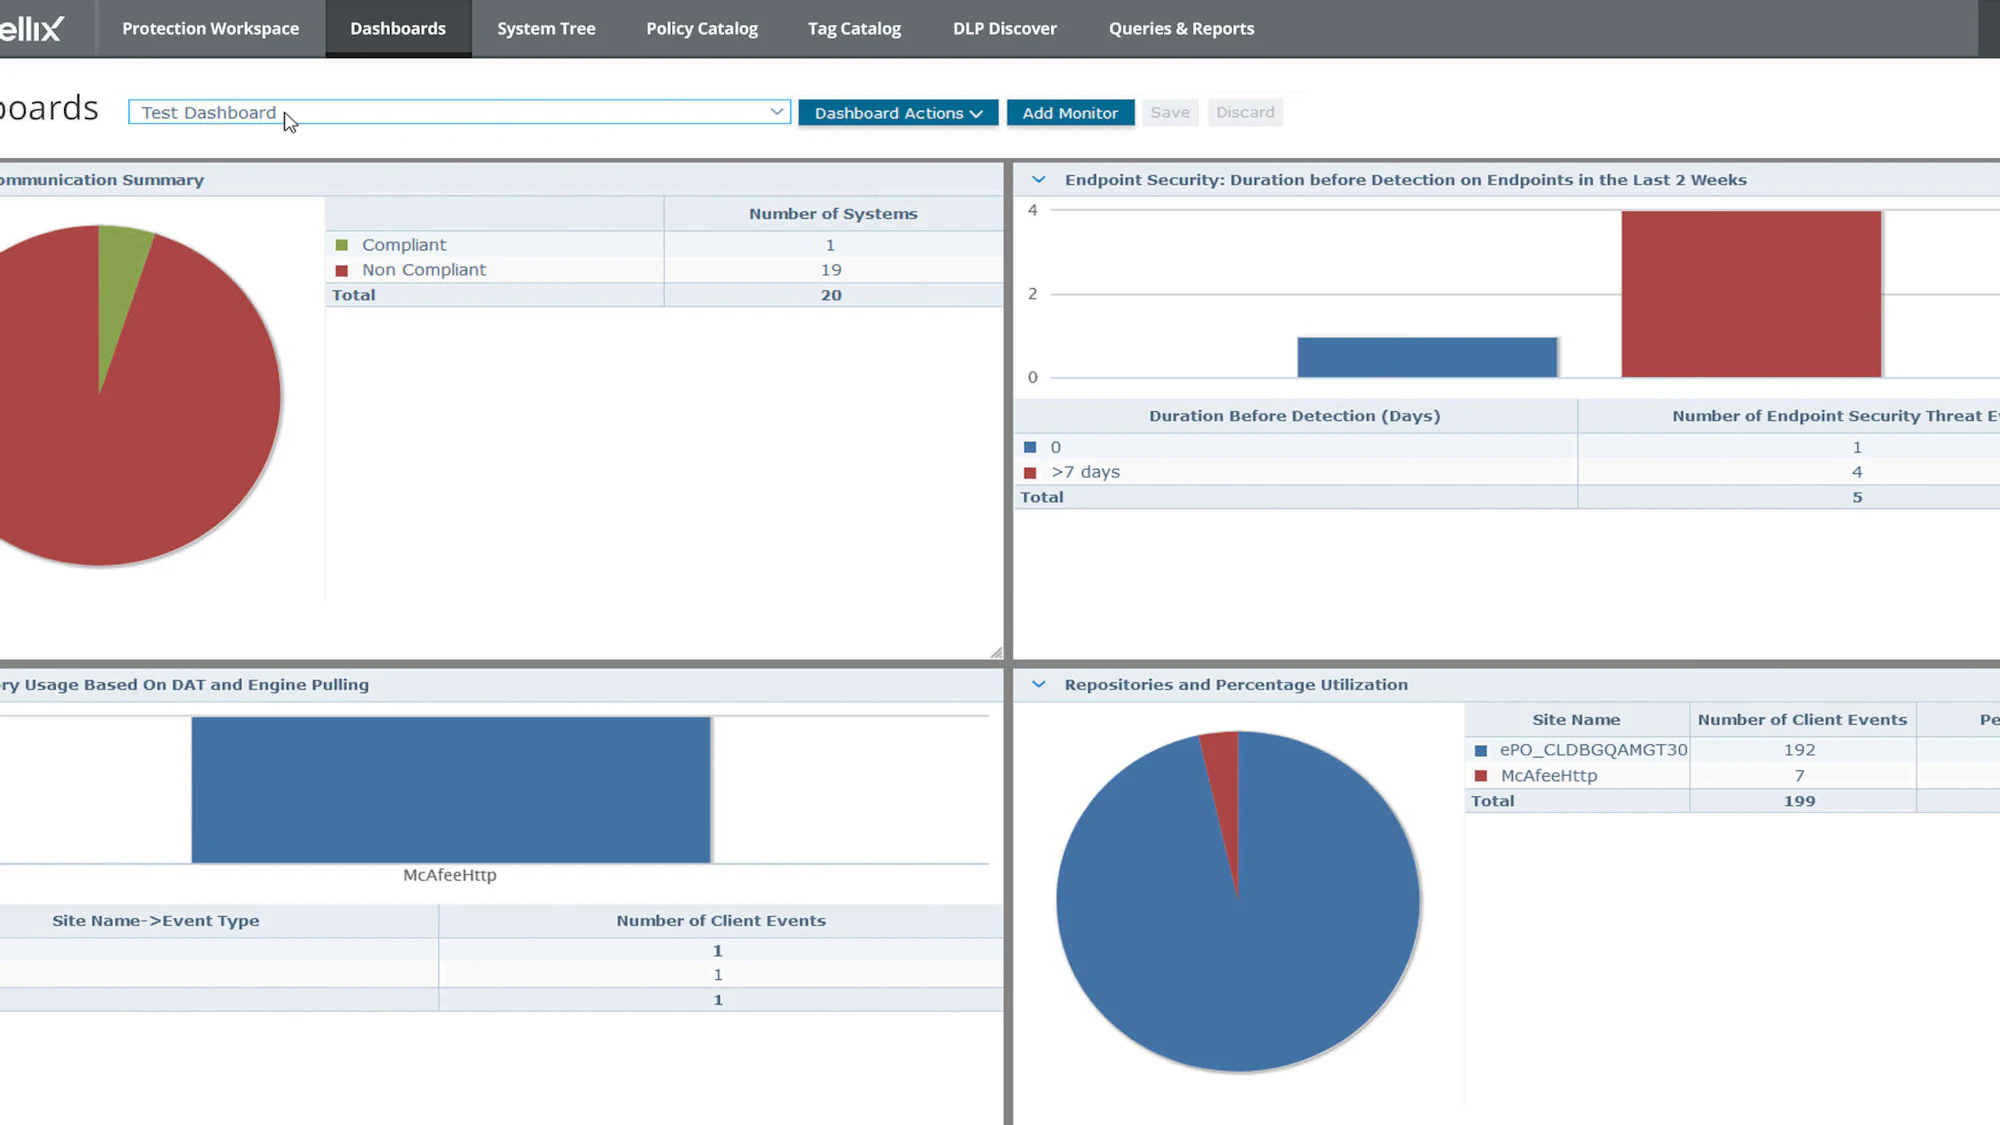Click the blue '0' duration legend marker
This screenshot has height=1125, width=2000.
click(x=1029, y=447)
